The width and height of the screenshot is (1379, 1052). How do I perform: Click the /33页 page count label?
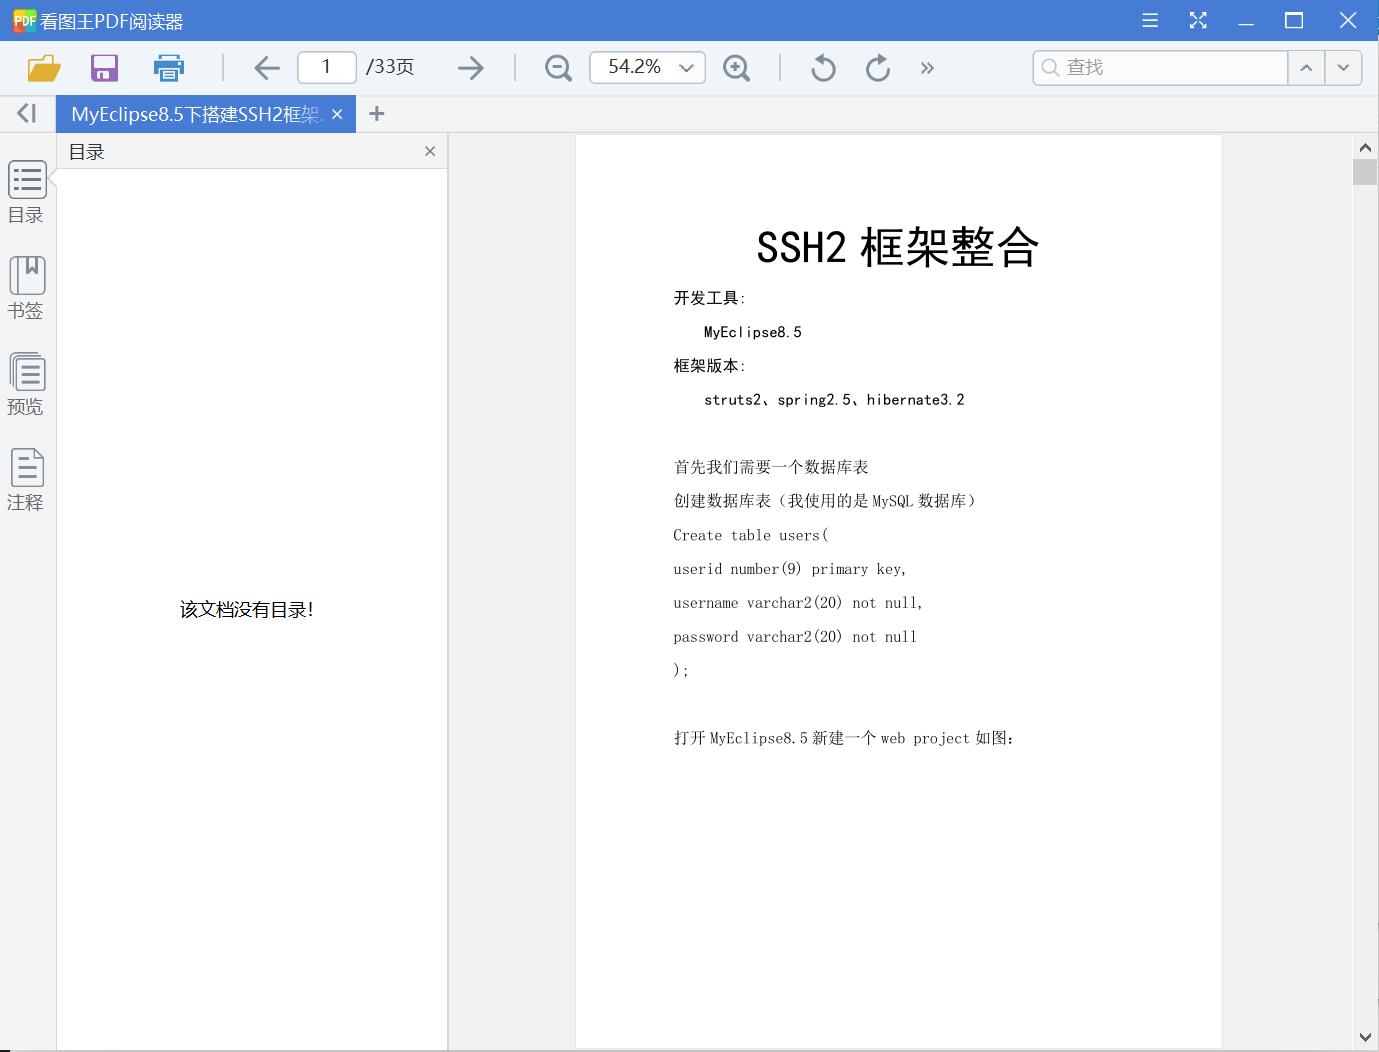390,67
